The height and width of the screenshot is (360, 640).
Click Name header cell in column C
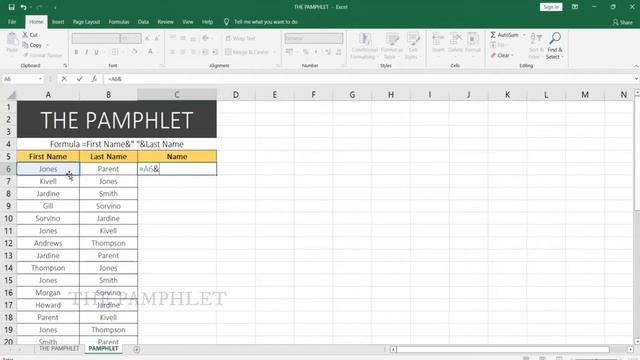coord(177,156)
